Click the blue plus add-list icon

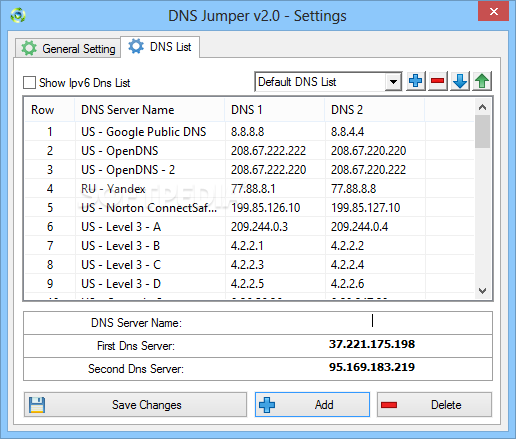coord(416,81)
